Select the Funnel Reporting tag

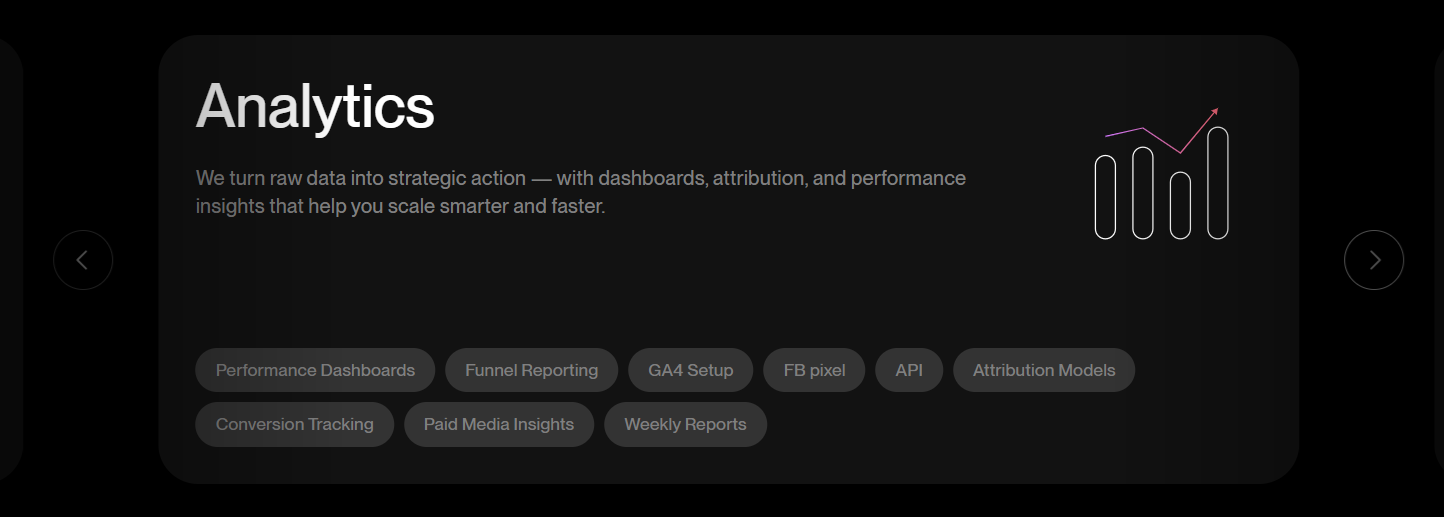tap(531, 370)
